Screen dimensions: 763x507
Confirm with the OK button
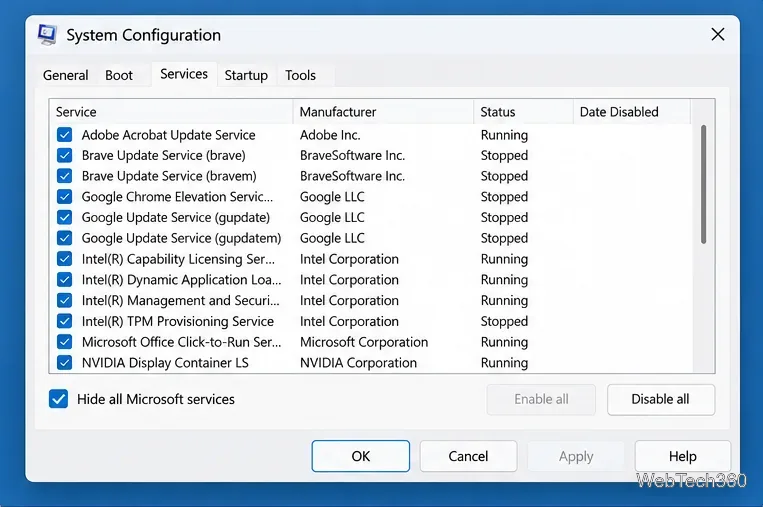click(x=361, y=456)
